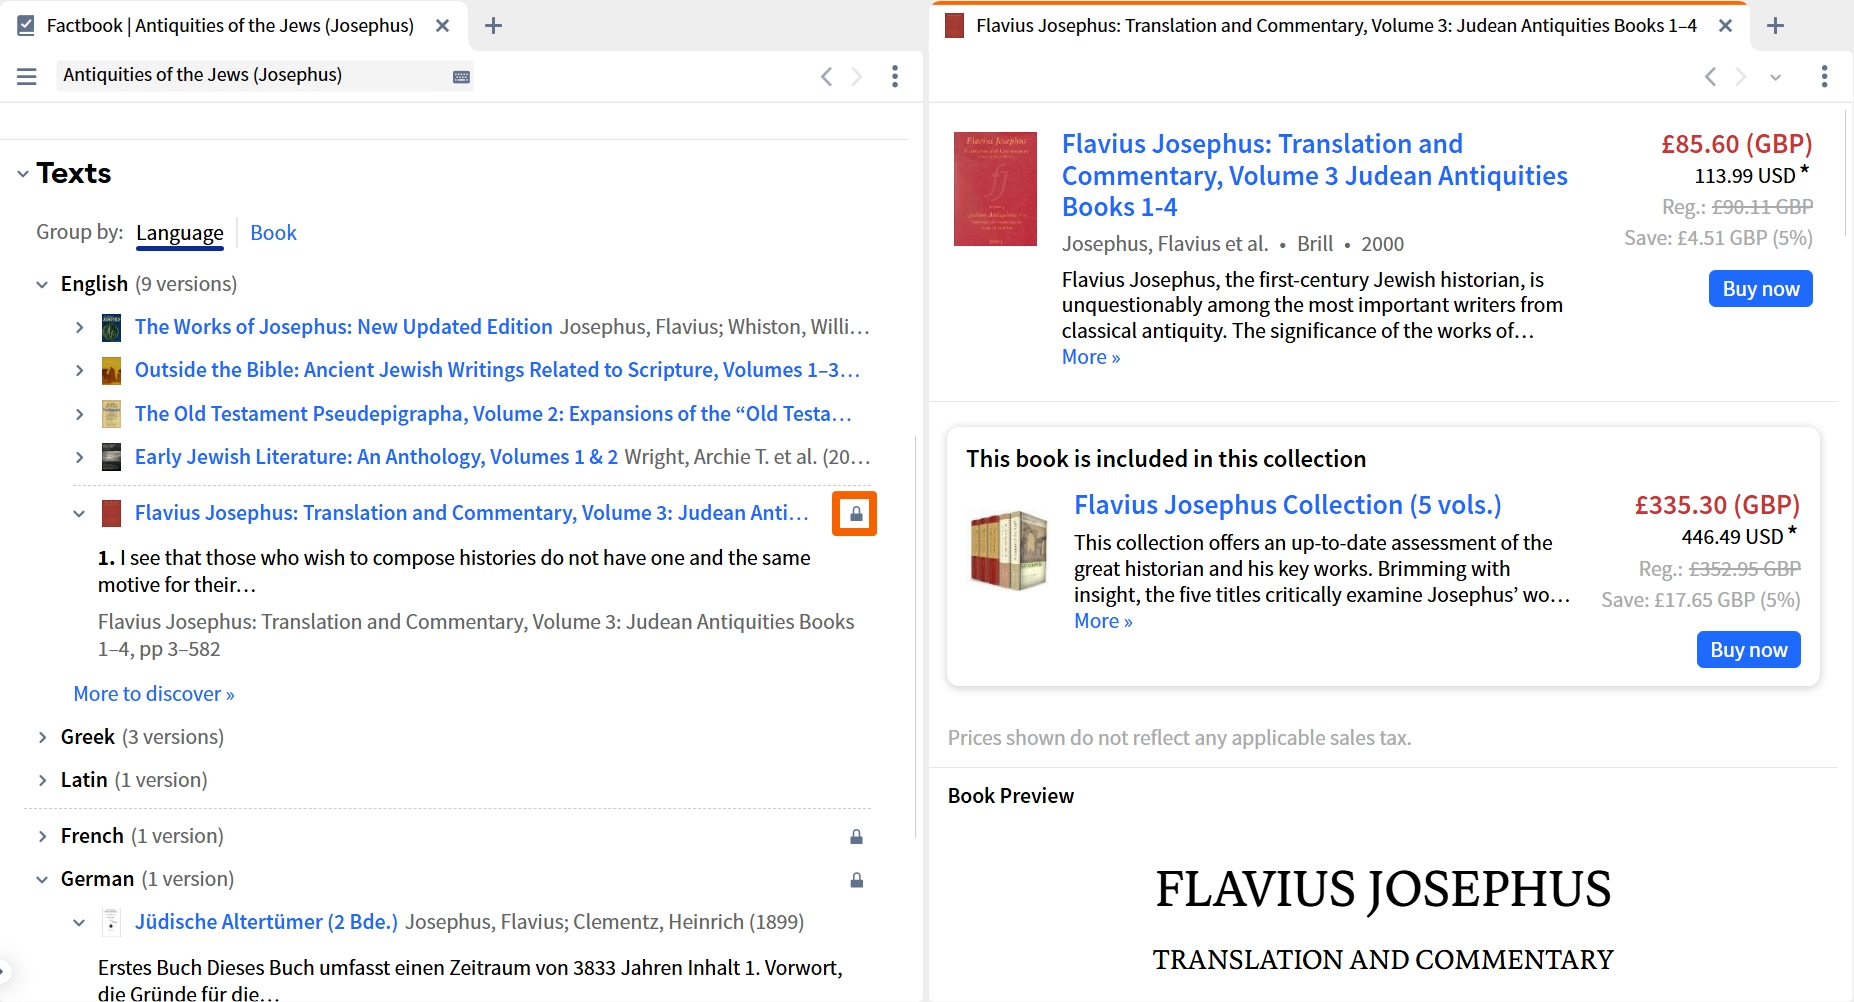Show more of Volume 3 description
Image resolution: width=1854 pixels, height=1002 pixels.
[1091, 357]
